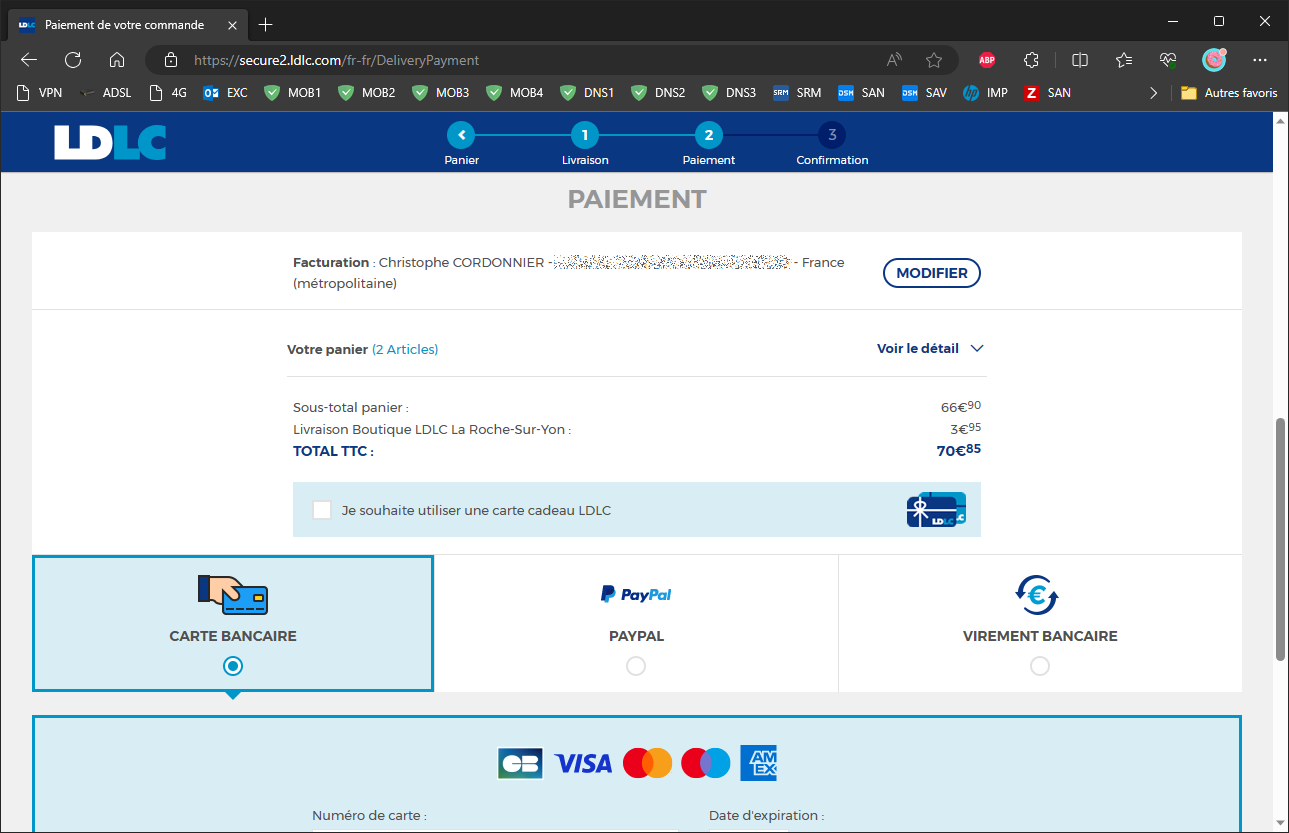Click the Mastercard logo
The height and width of the screenshot is (833, 1289).
[x=647, y=763]
